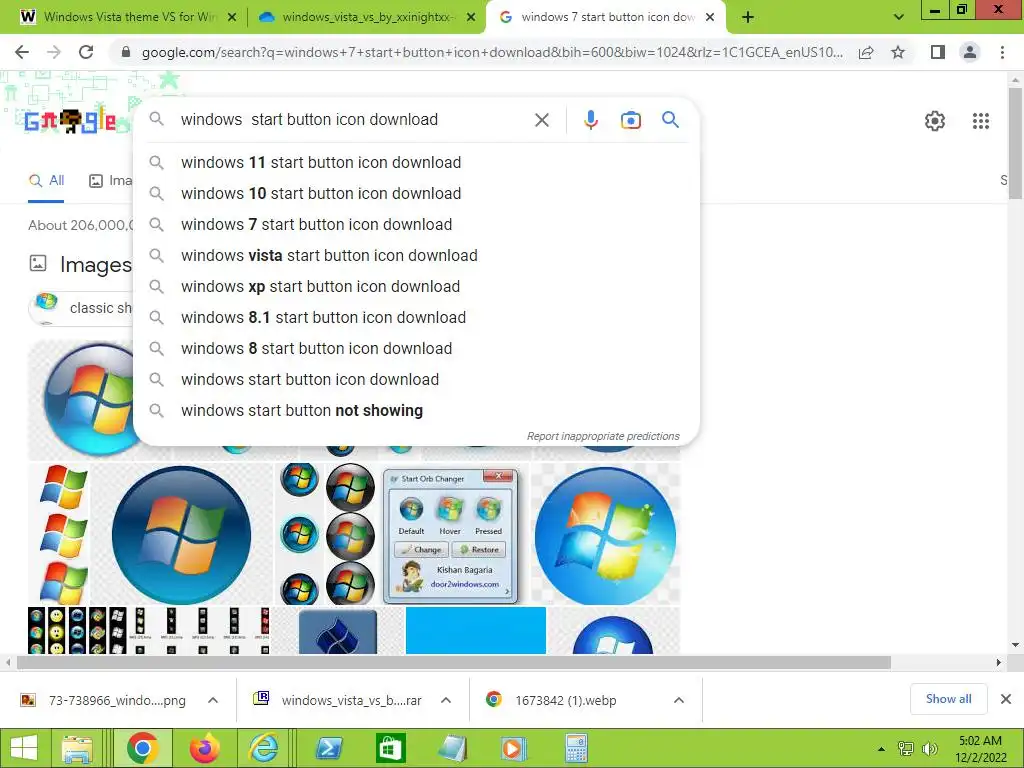Pick suggestion windows 10 start button icon download

point(416,193)
